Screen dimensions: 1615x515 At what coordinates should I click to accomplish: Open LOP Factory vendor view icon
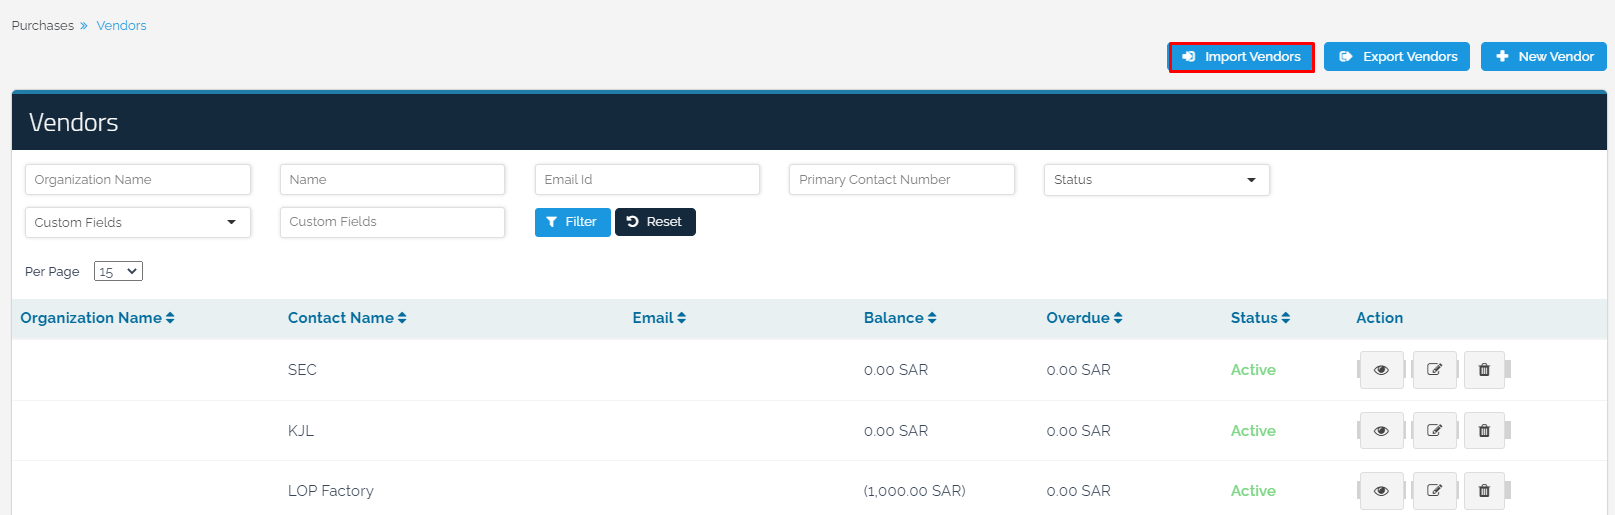pyautogui.click(x=1381, y=491)
